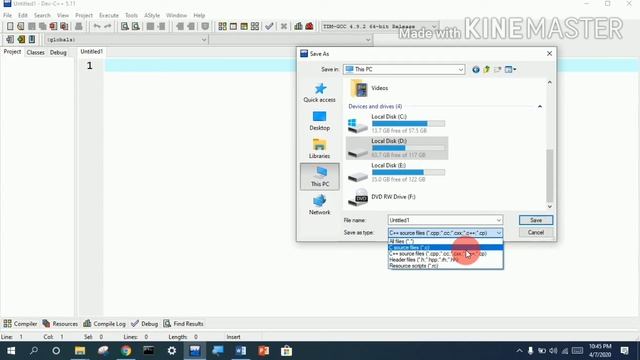Choose Header files option in type list

click(446, 260)
